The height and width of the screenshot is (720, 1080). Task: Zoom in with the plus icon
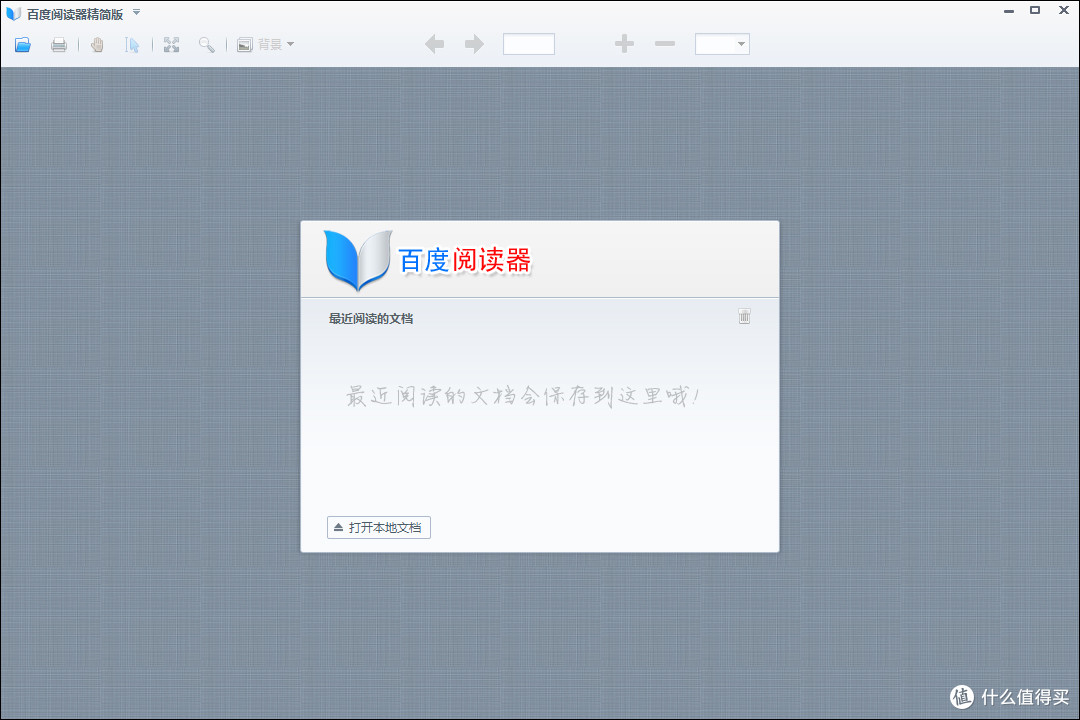(624, 44)
